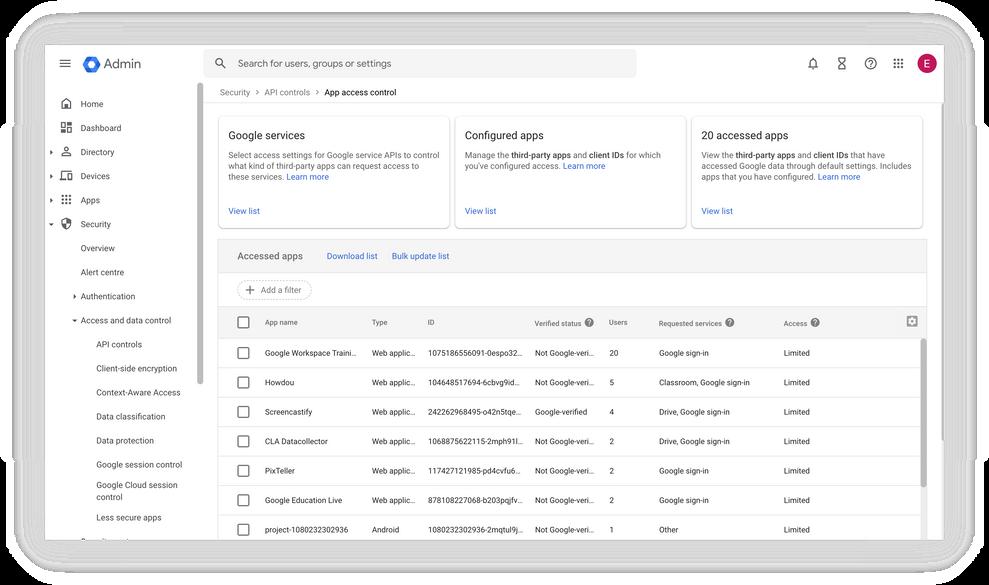Open the account avatar E
Viewport: 989px width, 585px height.
click(x=927, y=64)
